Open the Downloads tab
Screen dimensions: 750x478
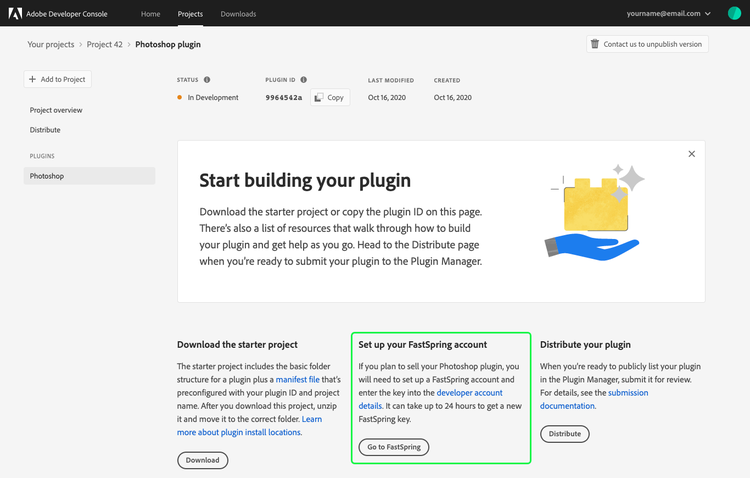point(238,14)
